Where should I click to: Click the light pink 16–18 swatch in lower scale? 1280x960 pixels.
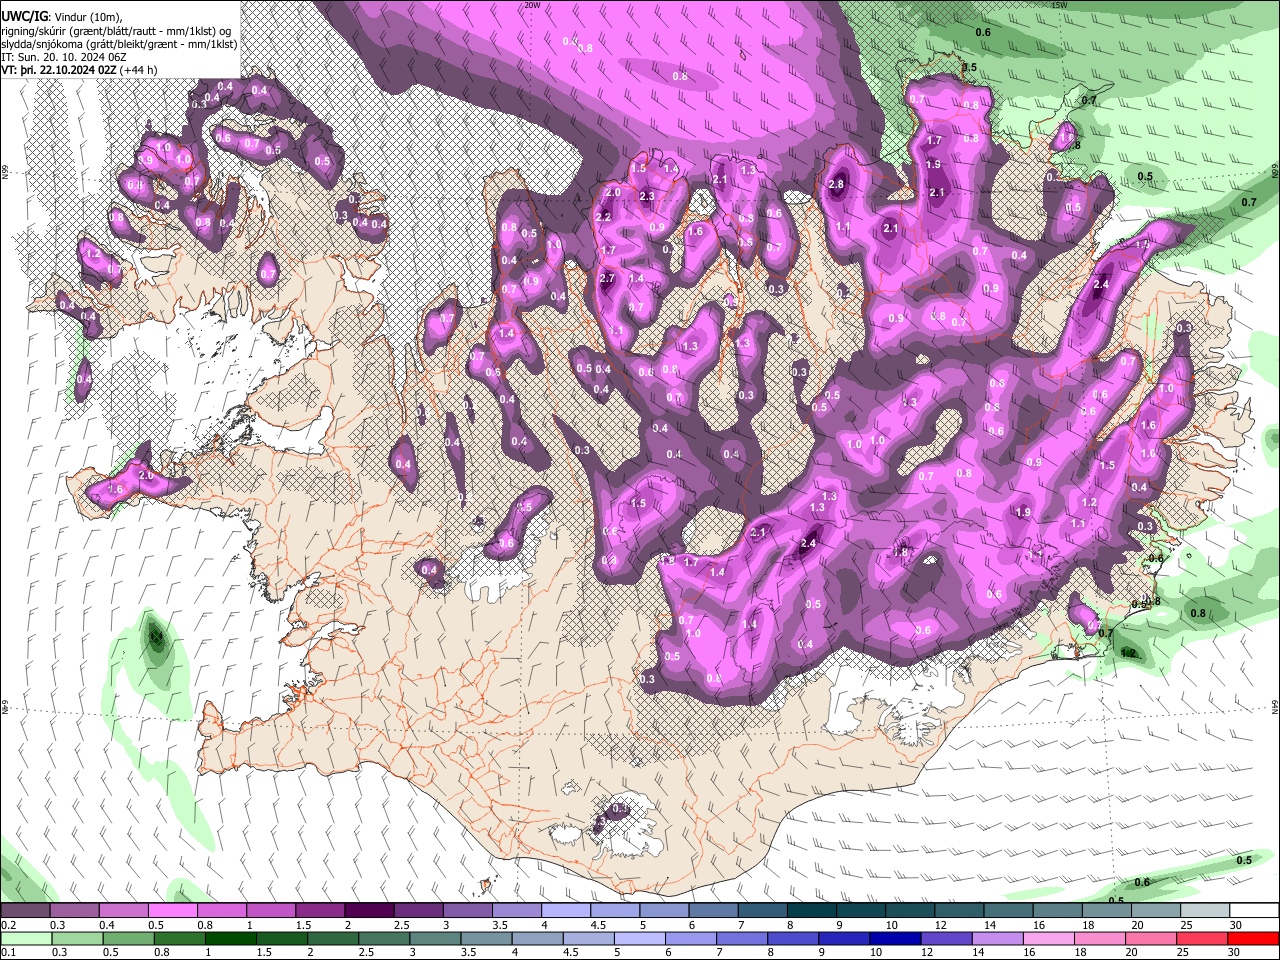(x=1048, y=937)
